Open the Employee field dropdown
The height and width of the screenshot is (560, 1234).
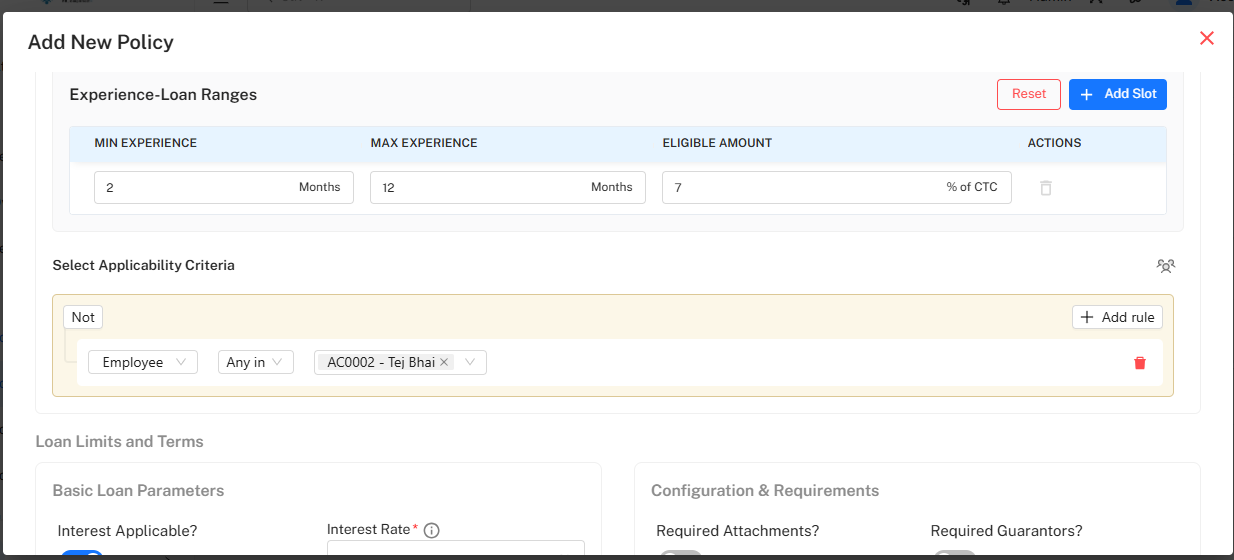click(142, 362)
